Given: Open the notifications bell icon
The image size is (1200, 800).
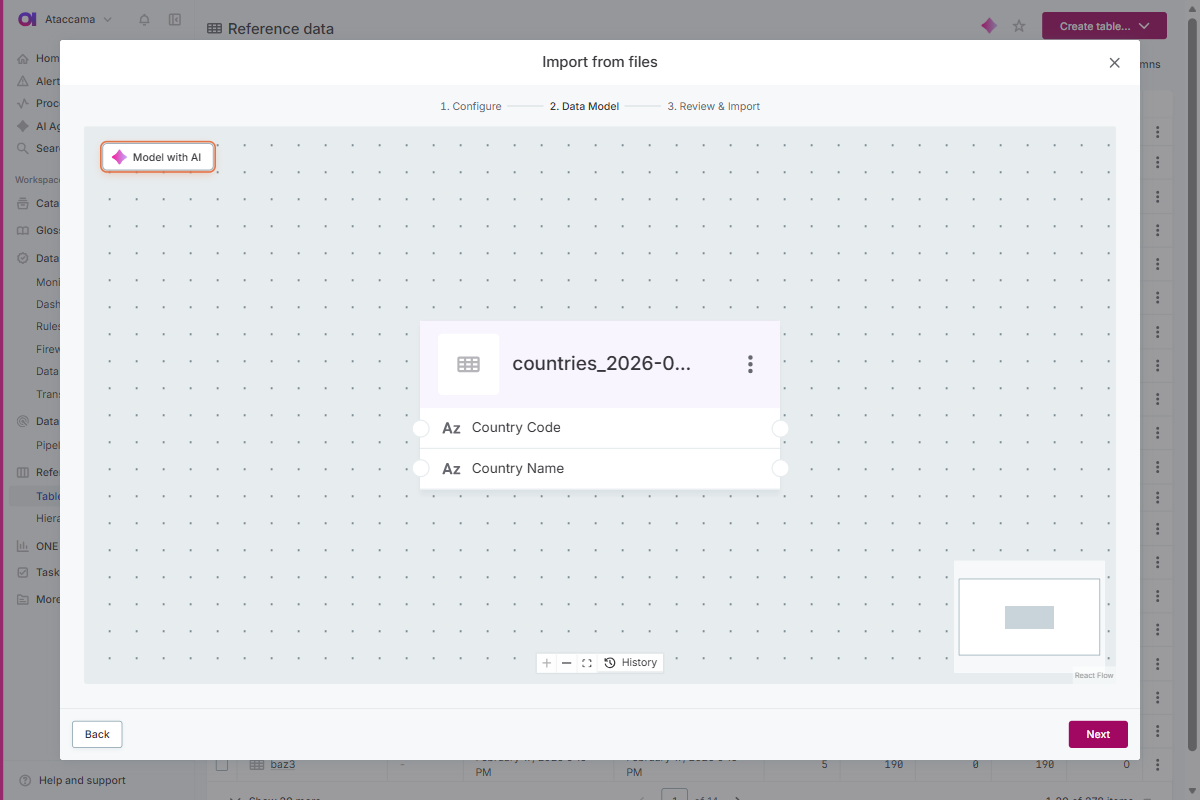Looking at the screenshot, I should (143, 19).
